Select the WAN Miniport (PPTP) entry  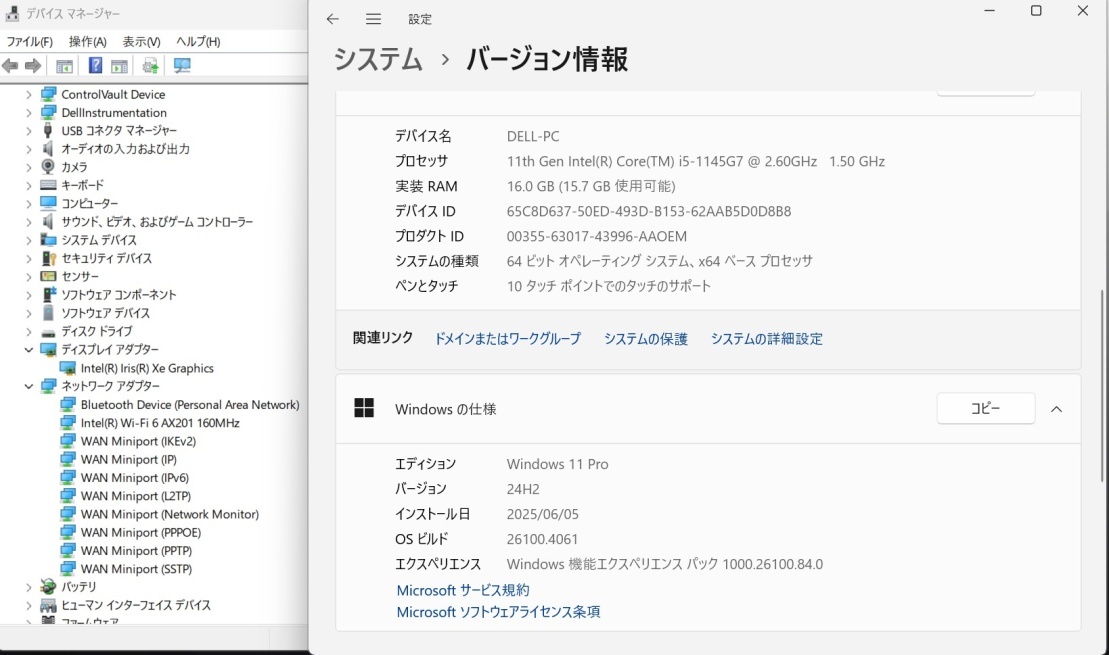coord(137,551)
